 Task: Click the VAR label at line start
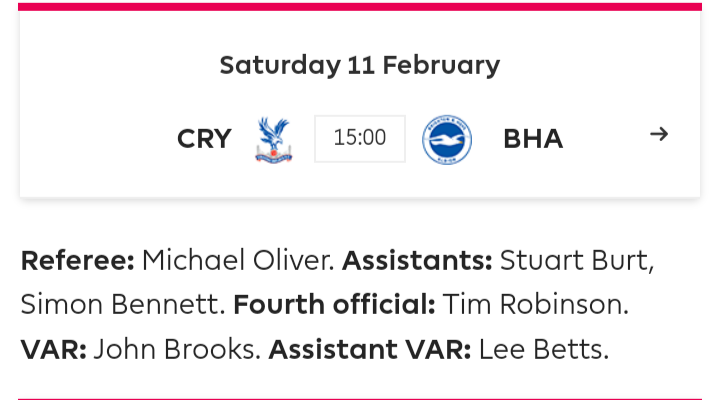(54, 349)
